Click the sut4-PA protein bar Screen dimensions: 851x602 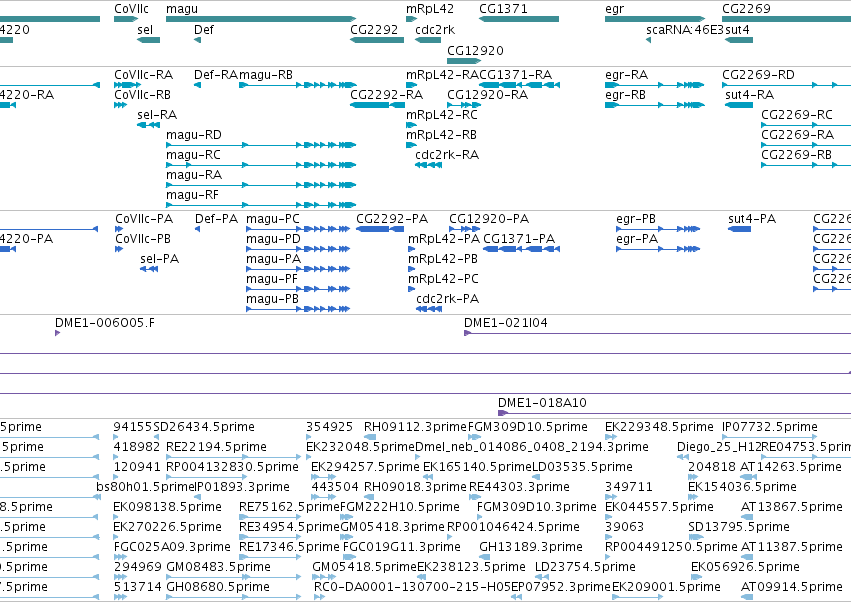tap(739, 229)
